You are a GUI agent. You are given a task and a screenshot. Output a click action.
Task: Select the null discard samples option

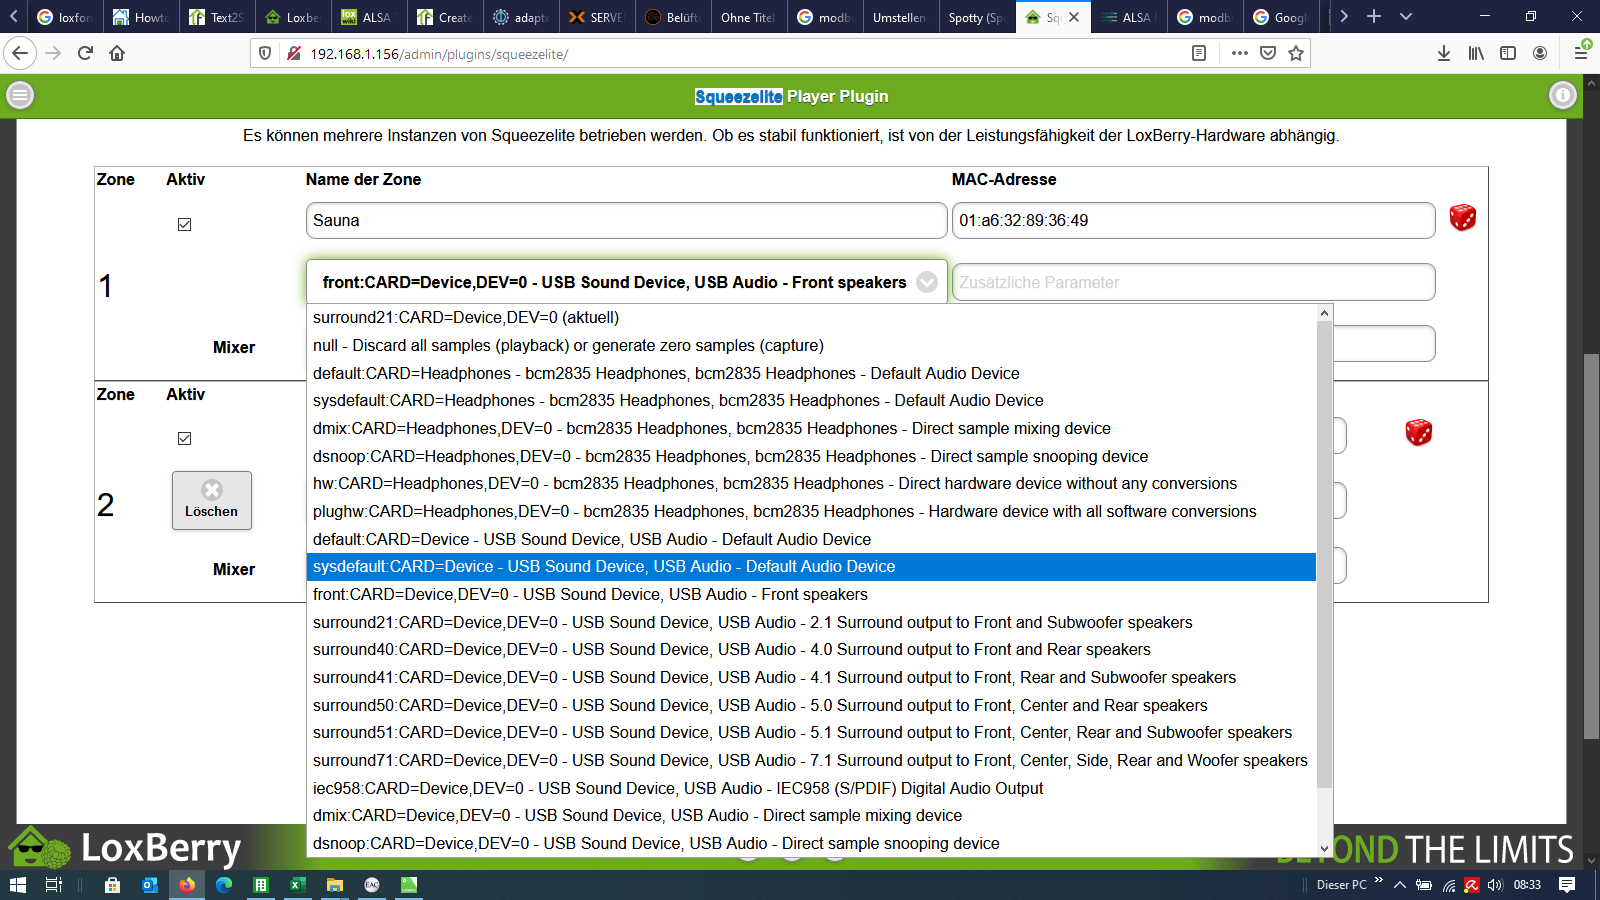click(x=812, y=345)
